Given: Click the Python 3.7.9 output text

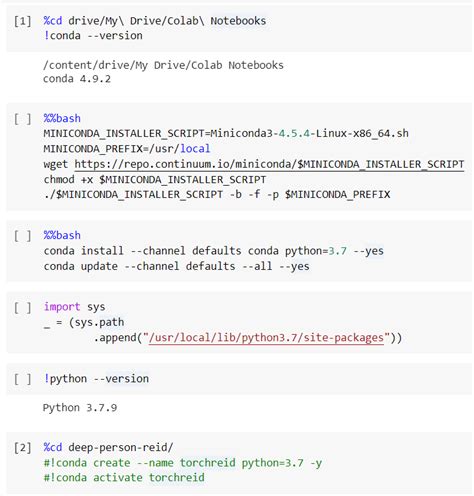Looking at the screenshot, I should pyautogui.click(x=80, y=408).
